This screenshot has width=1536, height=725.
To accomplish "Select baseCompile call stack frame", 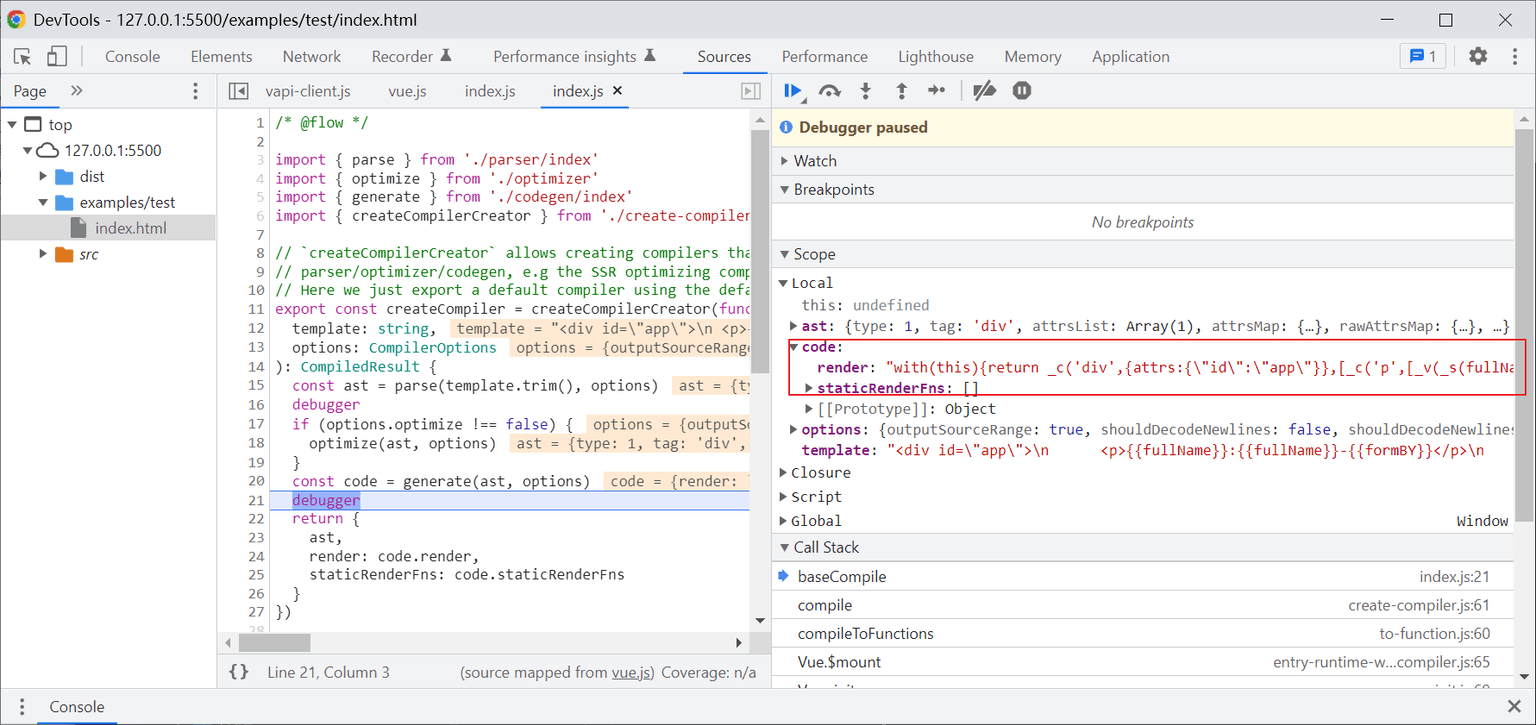I will click(x=1144, y=577).
